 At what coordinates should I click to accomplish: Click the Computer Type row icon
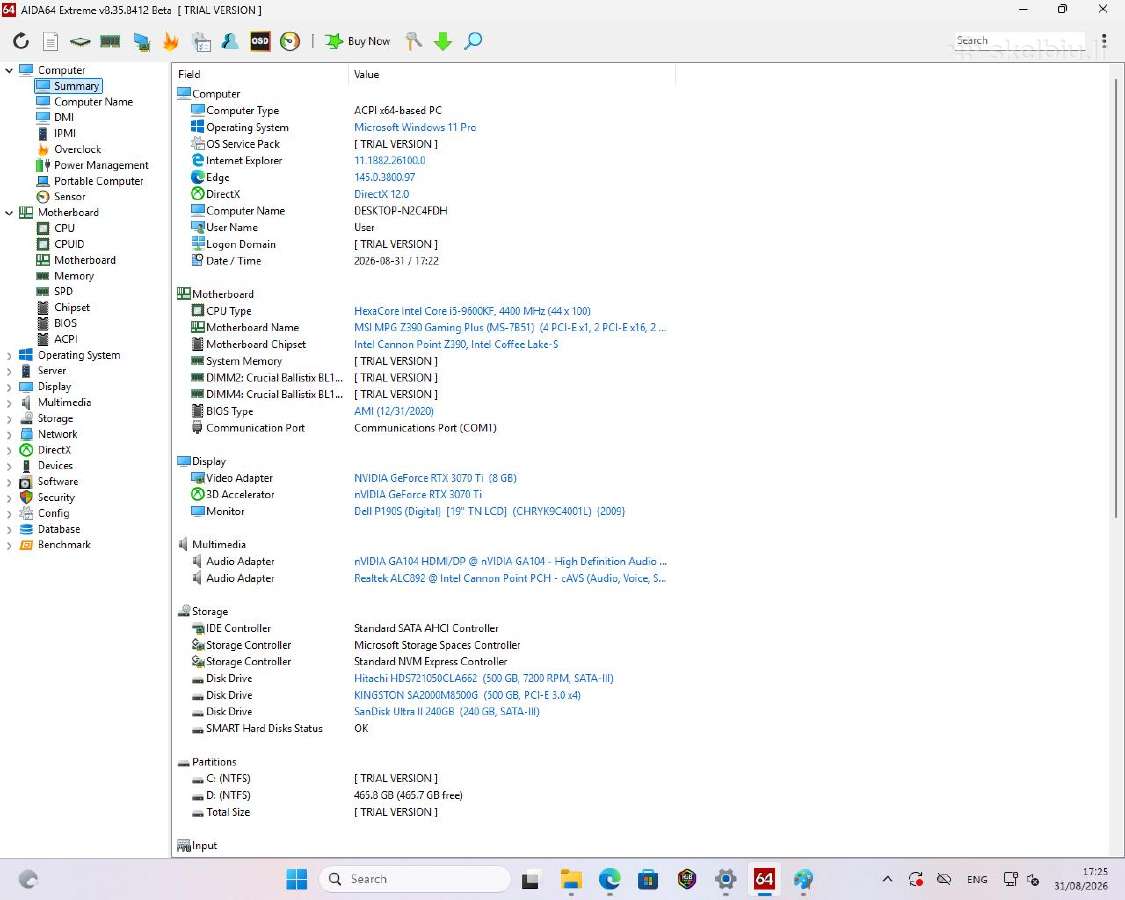click(198, 110)
